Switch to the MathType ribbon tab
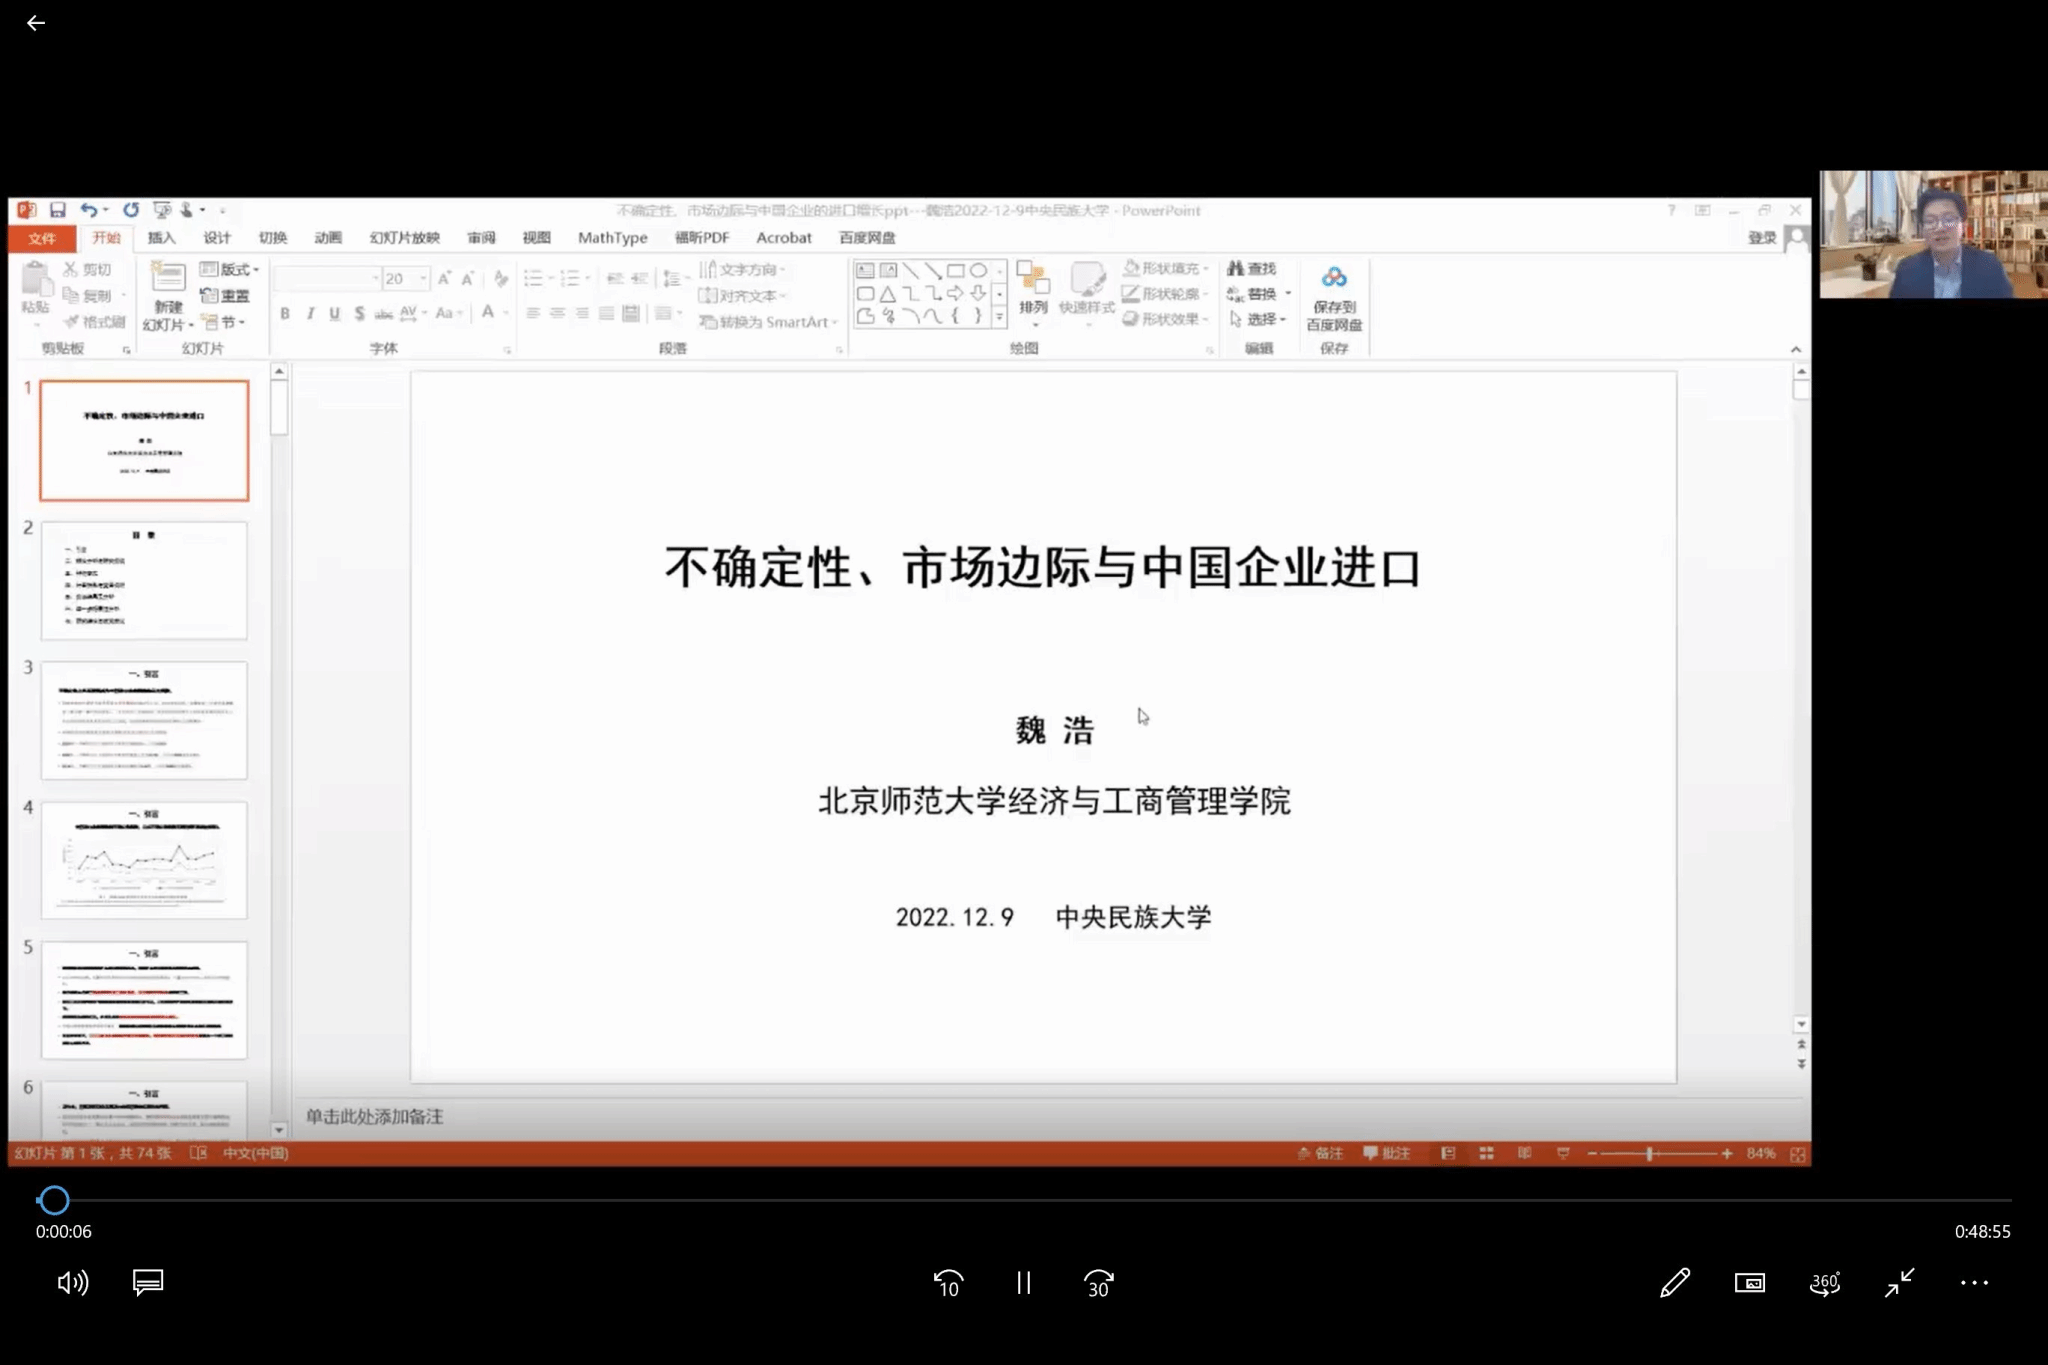 coord(612,238)
